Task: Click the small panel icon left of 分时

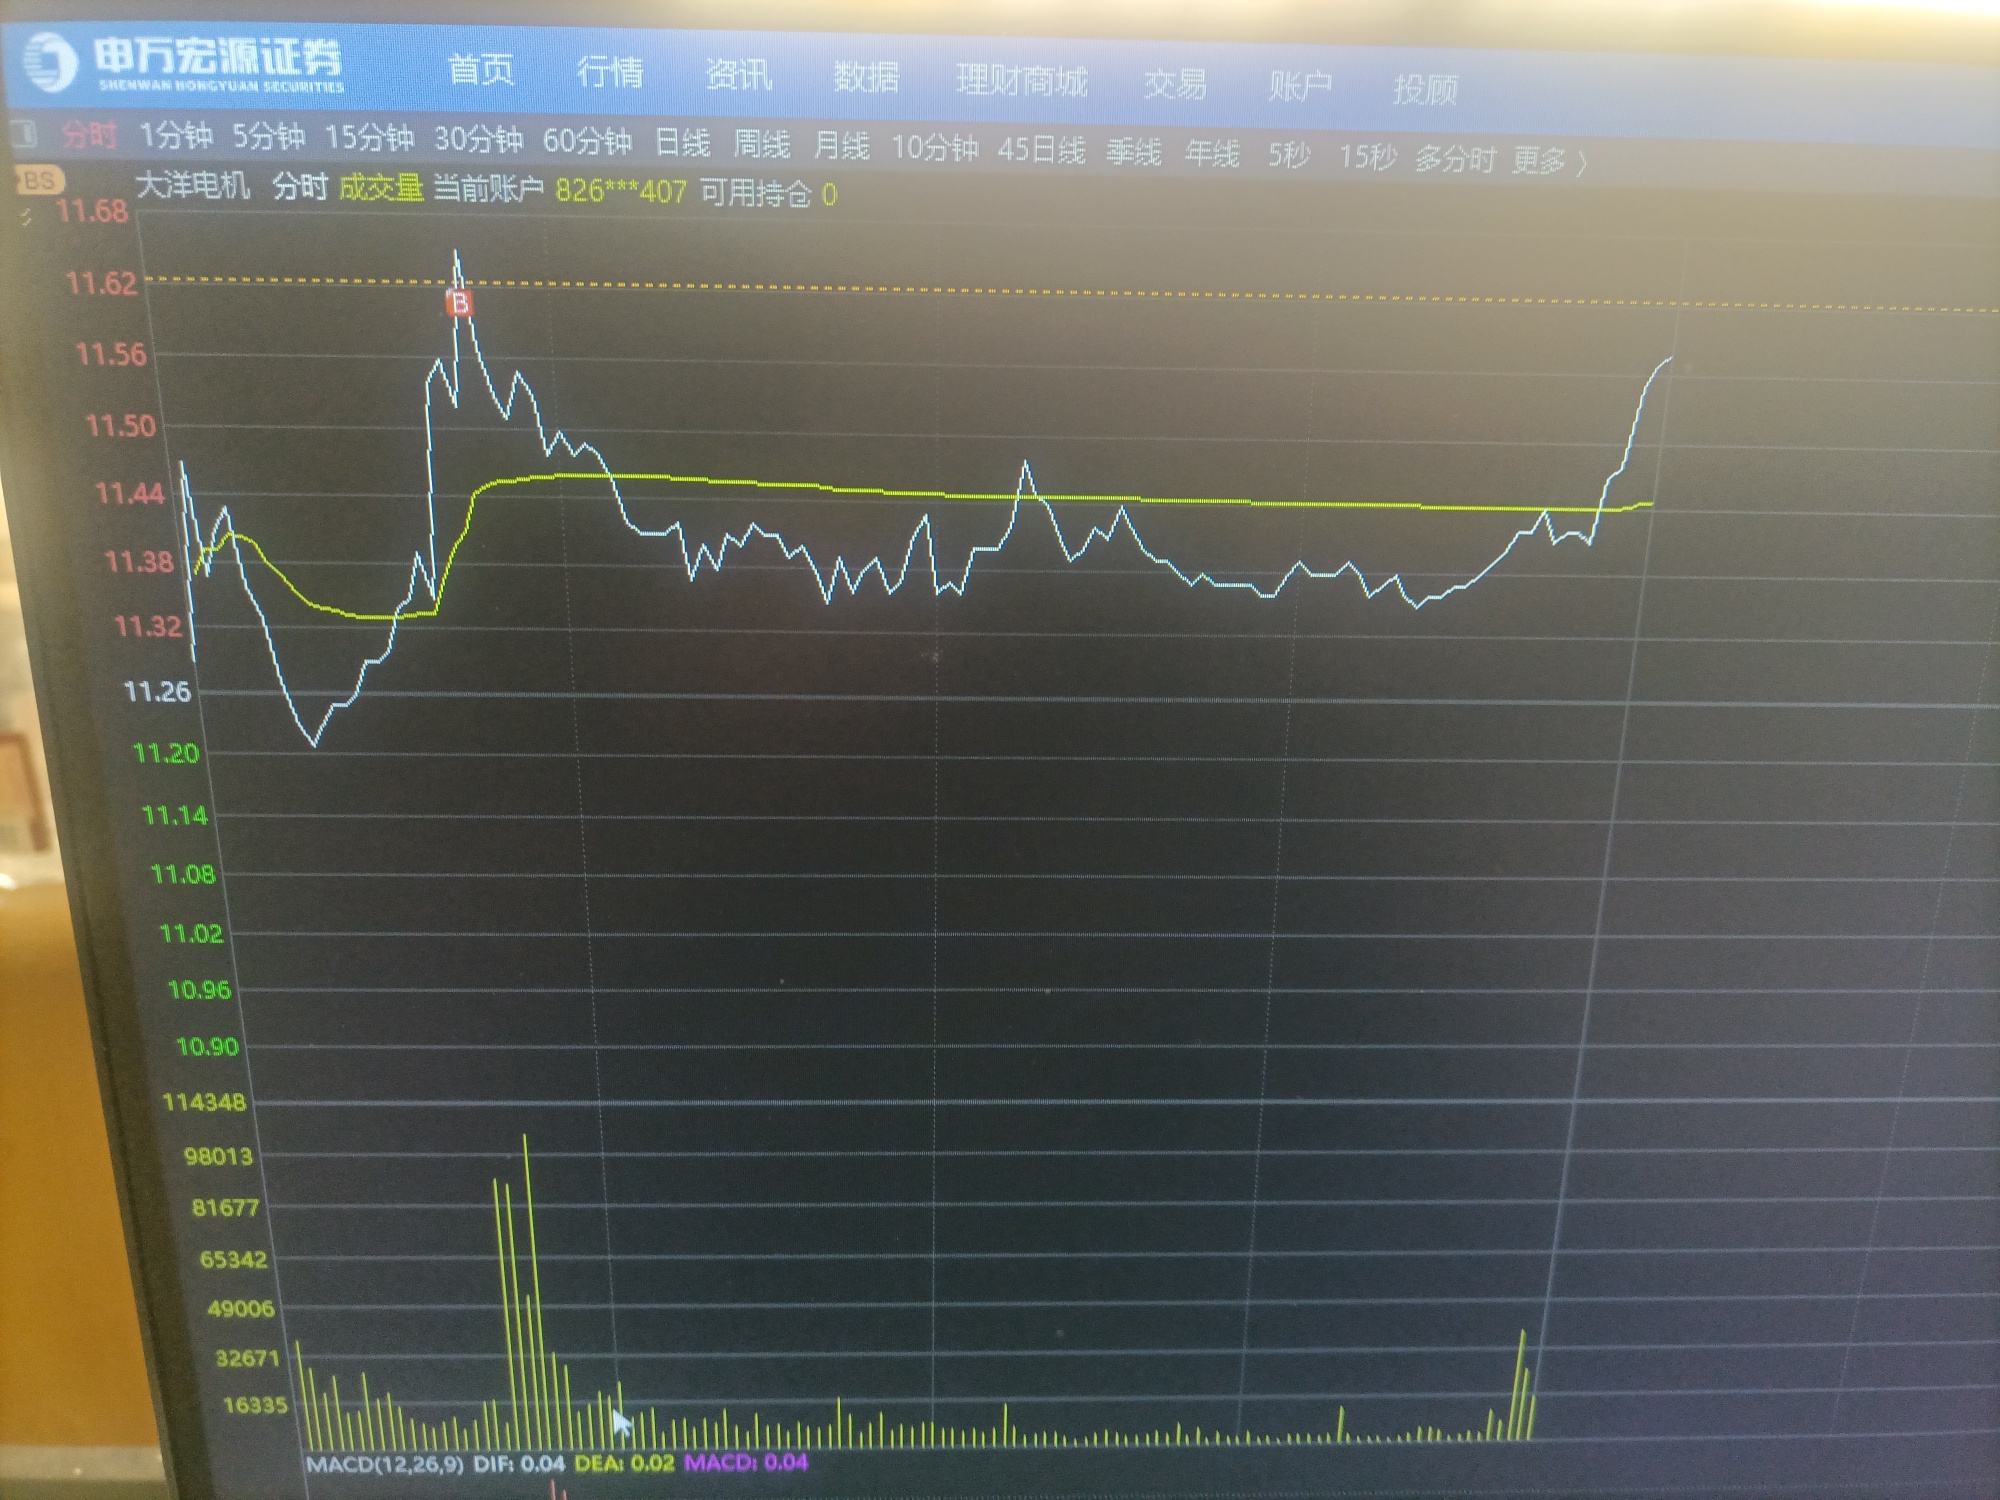Action: [x=24, y=133]
